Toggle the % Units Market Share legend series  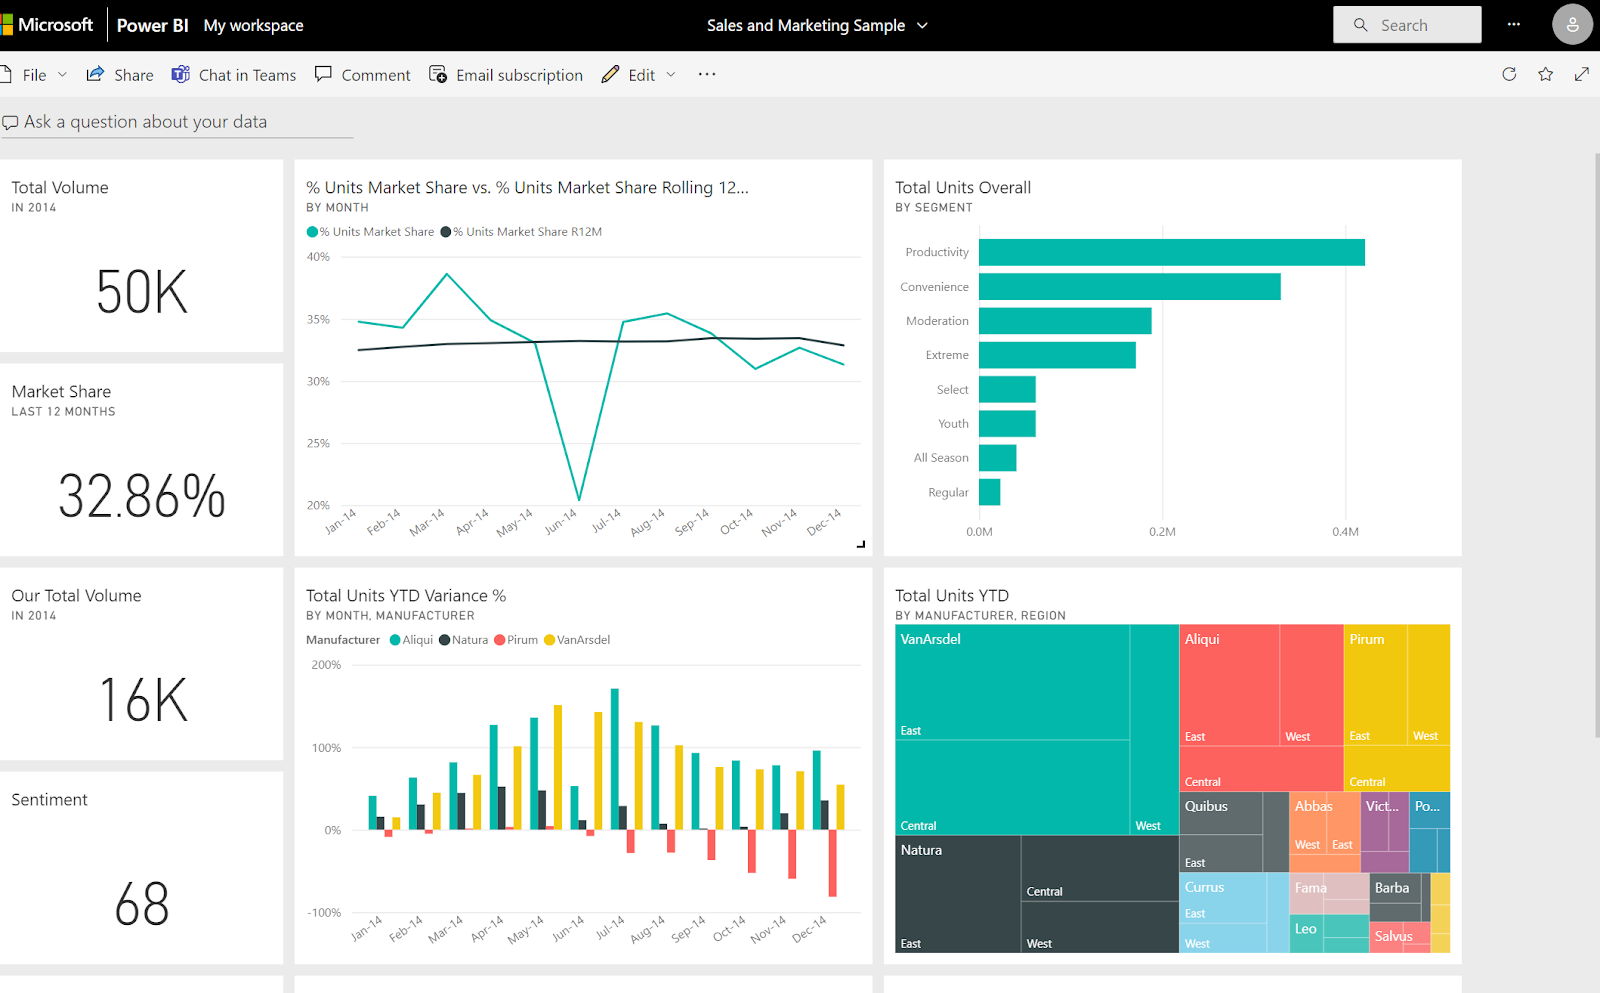coord(369,231)
